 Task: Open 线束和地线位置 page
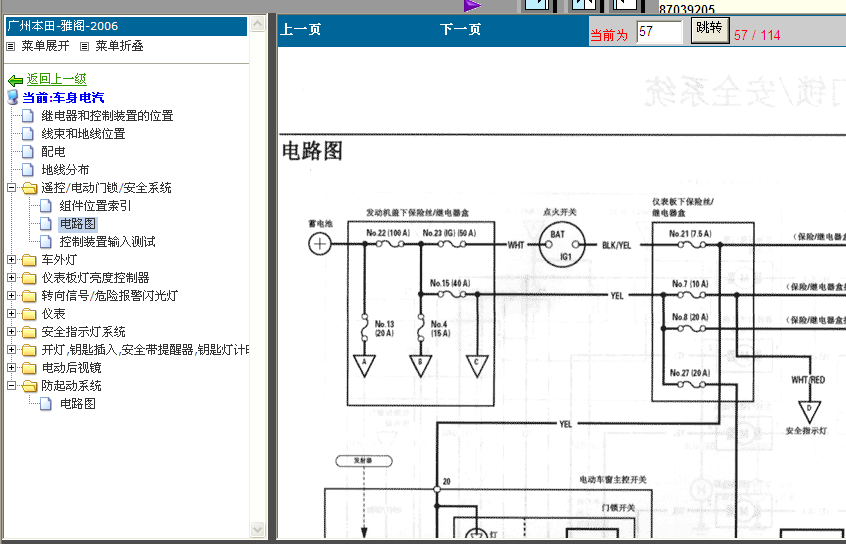84,134
